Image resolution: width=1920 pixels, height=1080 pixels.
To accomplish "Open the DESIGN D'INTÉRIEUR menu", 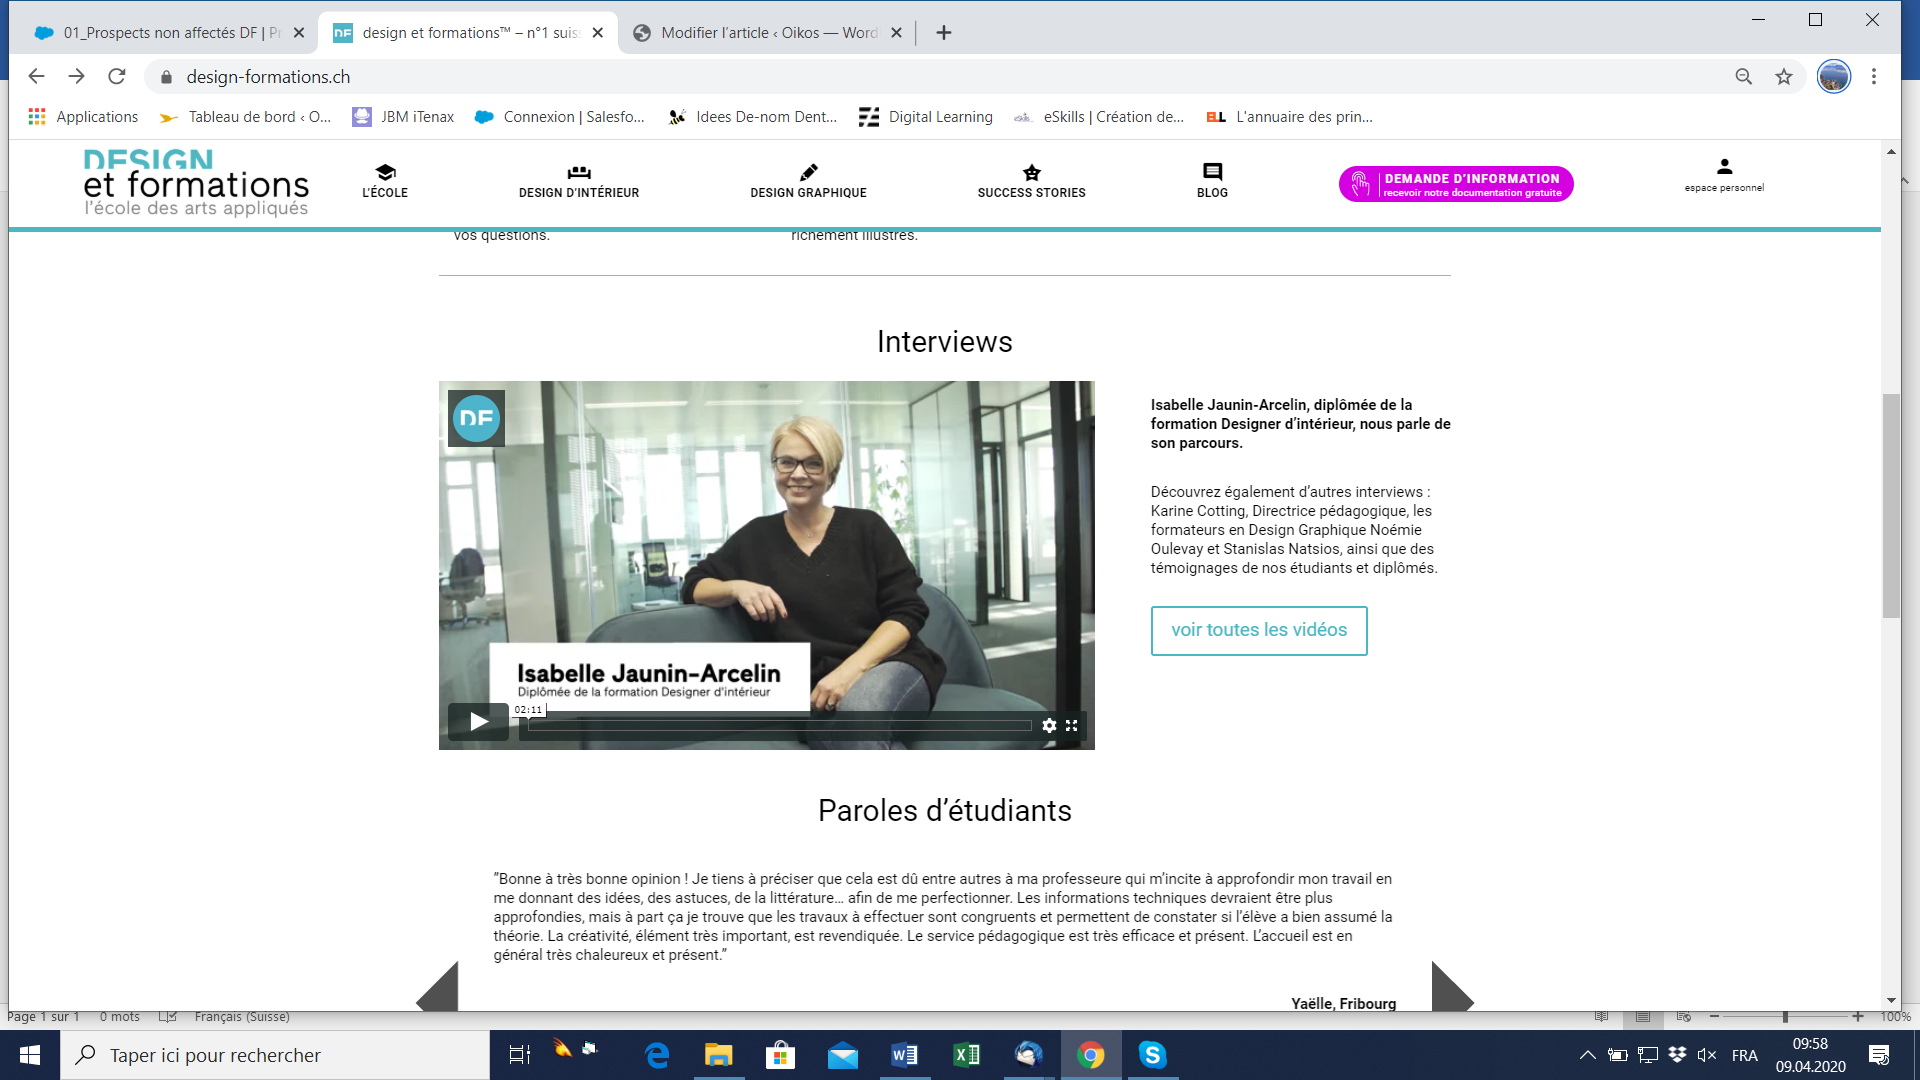I will click(578, 182).
